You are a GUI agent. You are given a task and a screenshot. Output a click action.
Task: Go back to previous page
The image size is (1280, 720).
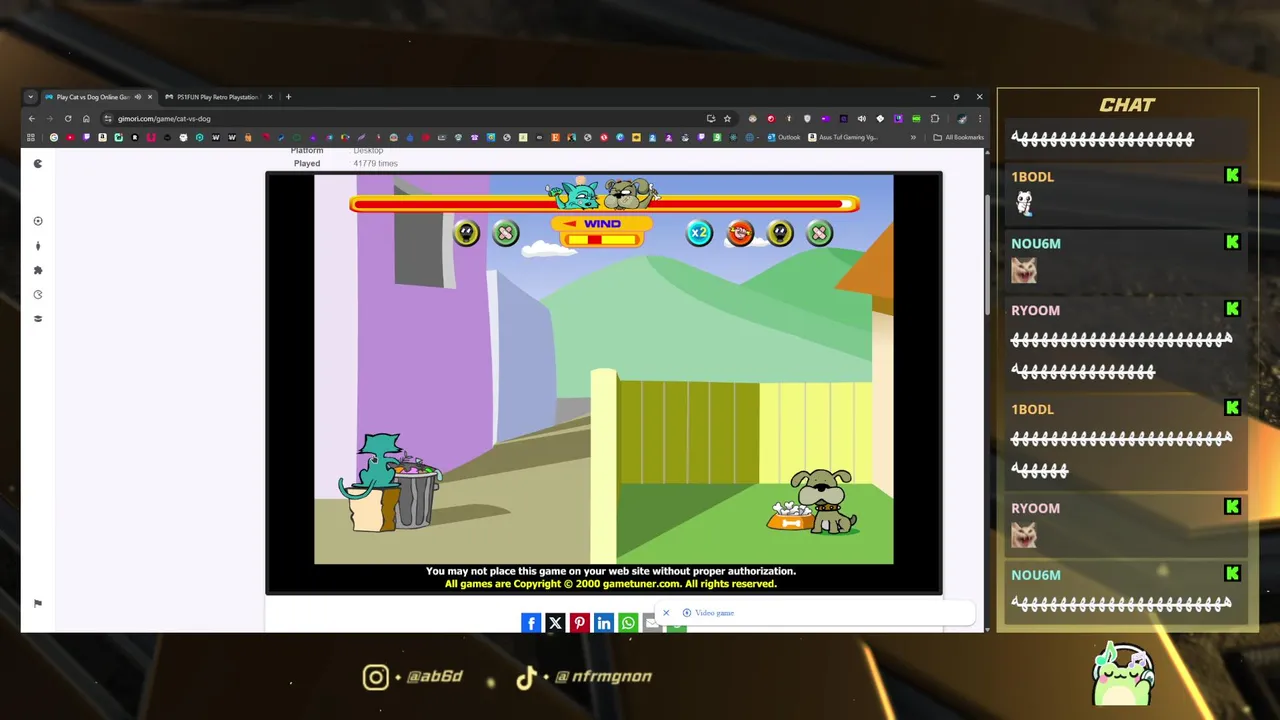point(31,118)
